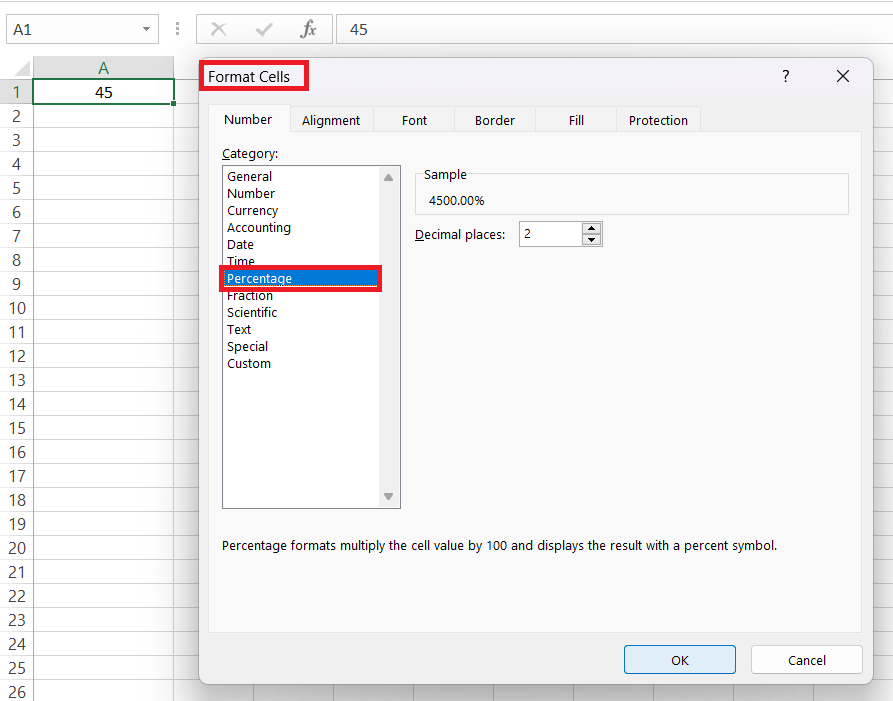
Task: Confirm with the OK button
Action: tap(679, 660)
